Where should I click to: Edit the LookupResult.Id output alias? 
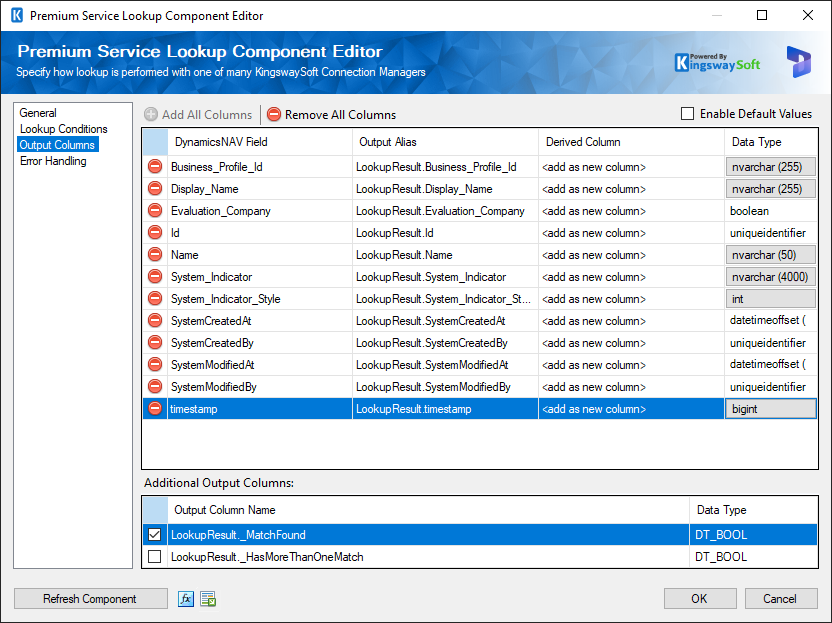click(445, 232)
